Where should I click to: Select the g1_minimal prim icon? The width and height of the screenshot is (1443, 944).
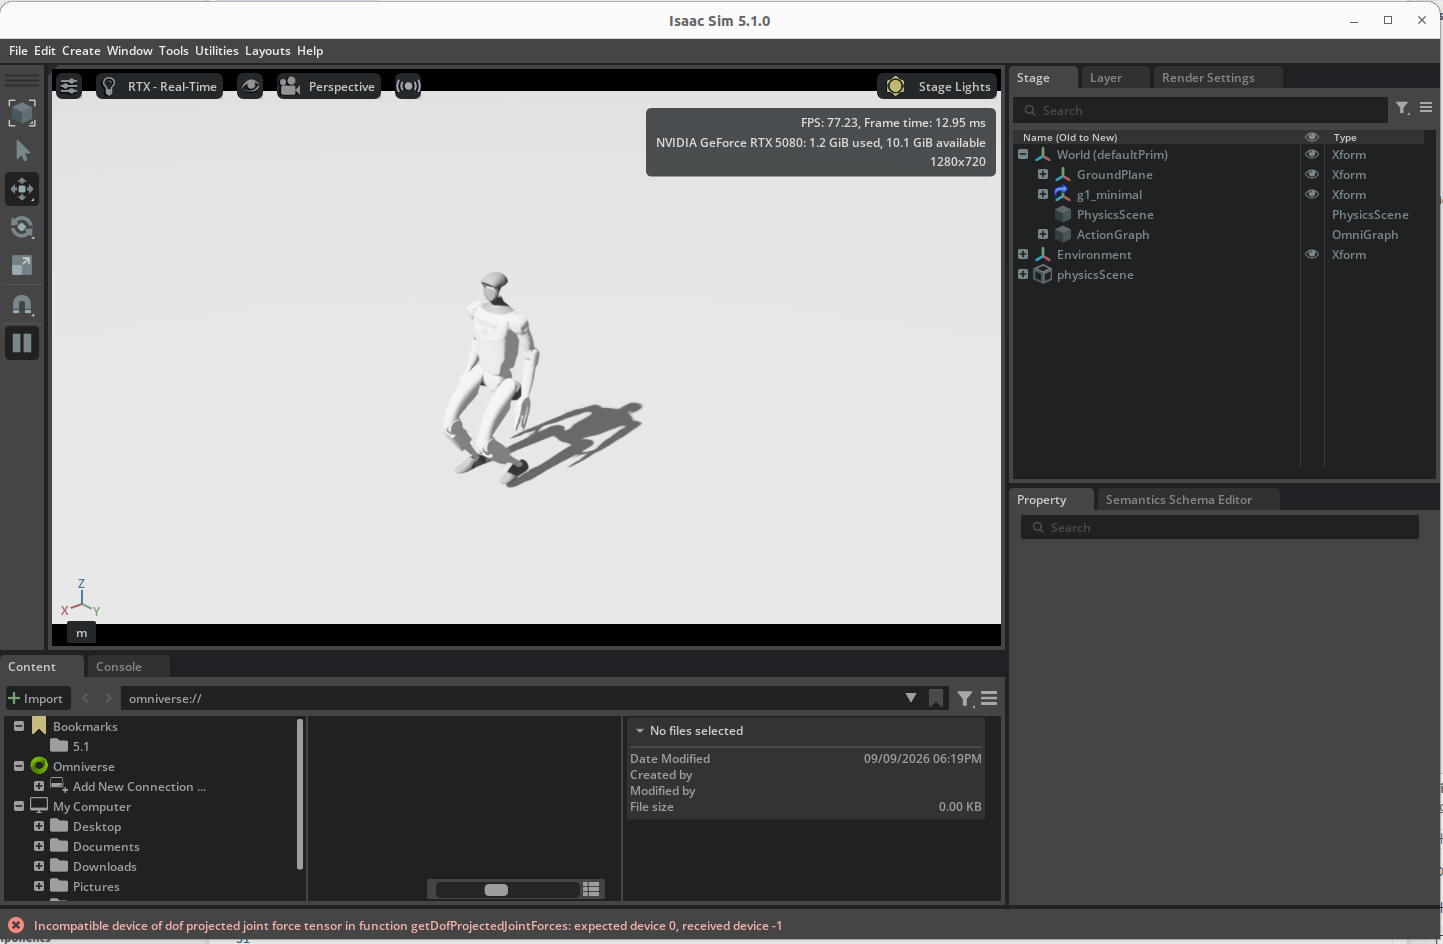coord(1063,194)
